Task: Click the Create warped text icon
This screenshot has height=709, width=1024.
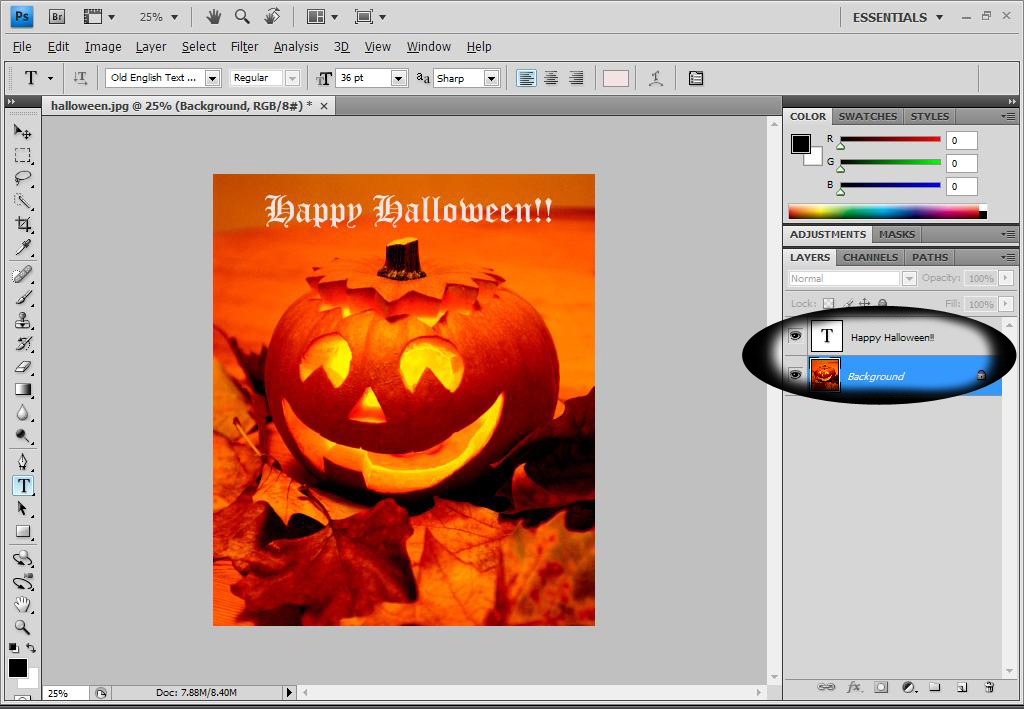Action: (x=656, y=78)
